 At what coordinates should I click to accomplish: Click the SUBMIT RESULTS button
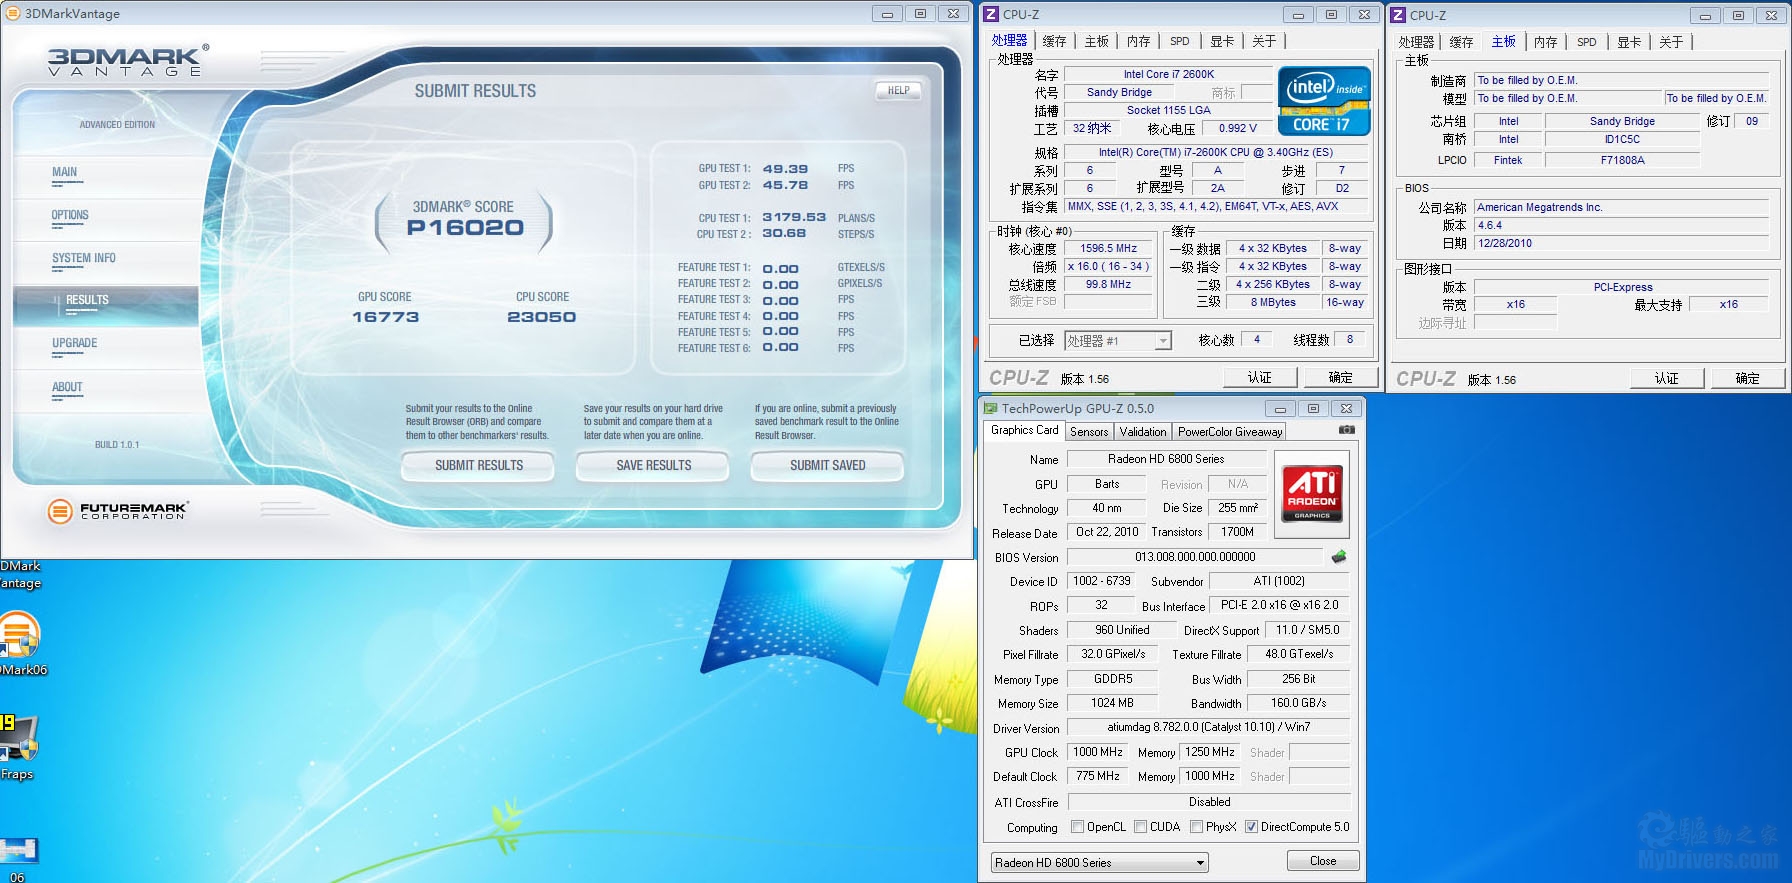[x=478, y=465]
